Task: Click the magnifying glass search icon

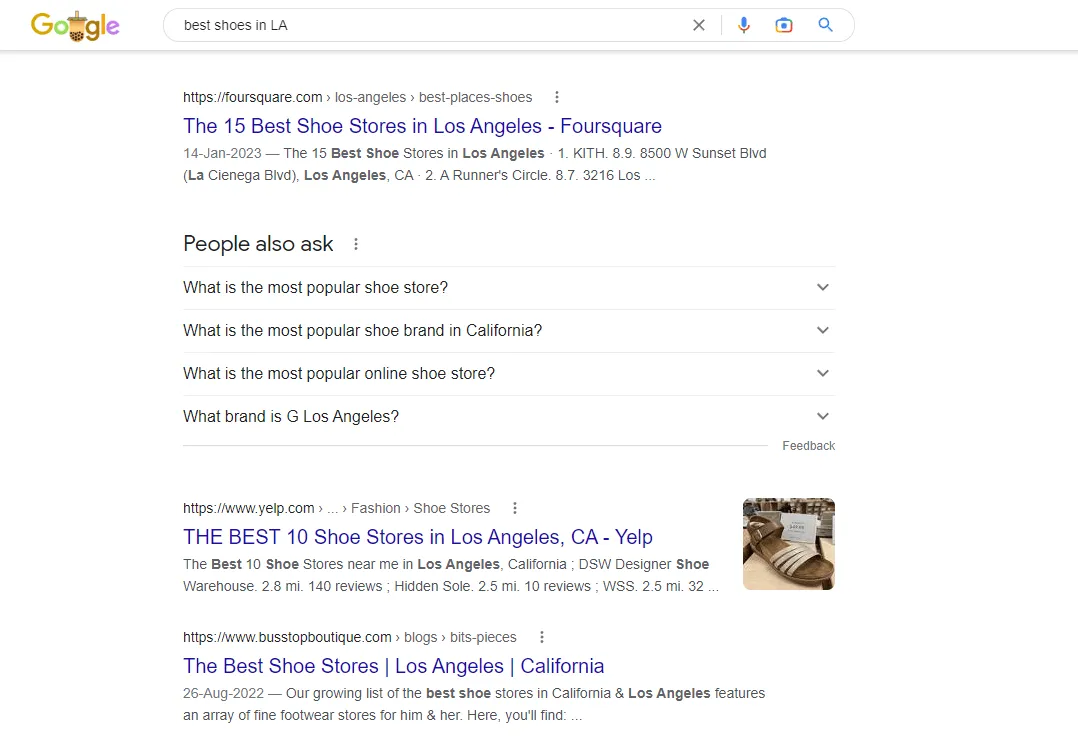Action: (x=825, y=25)
